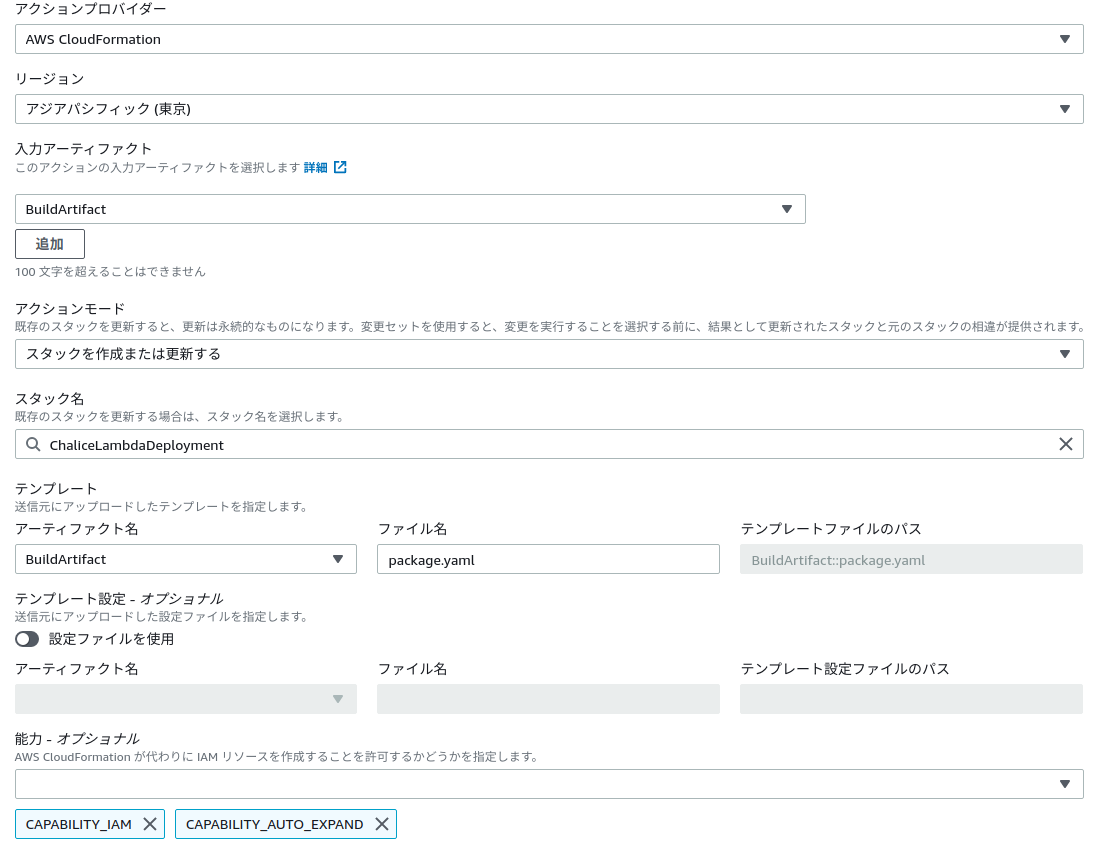Click the 追加 button
1101x847 pixels.
click(49, 243)
